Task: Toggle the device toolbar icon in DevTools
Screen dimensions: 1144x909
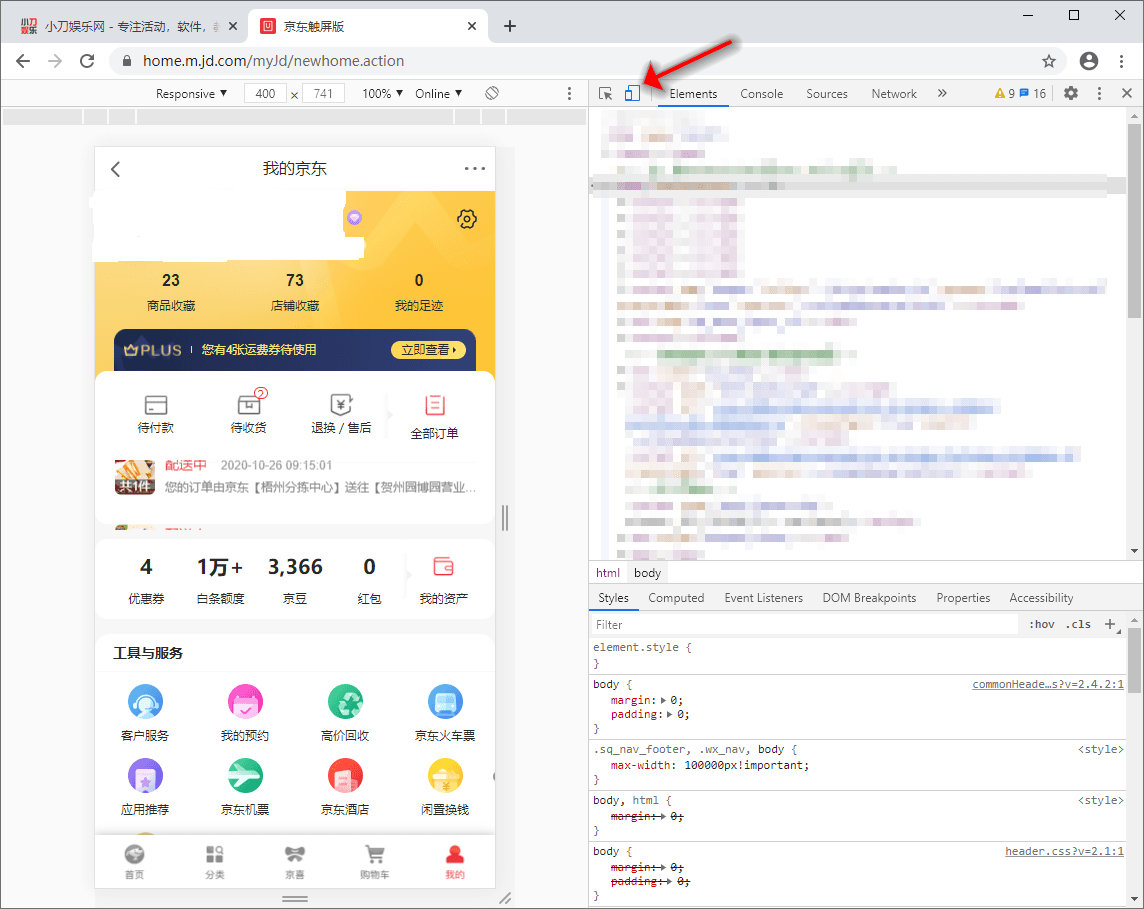Action: tap(632, 93)
